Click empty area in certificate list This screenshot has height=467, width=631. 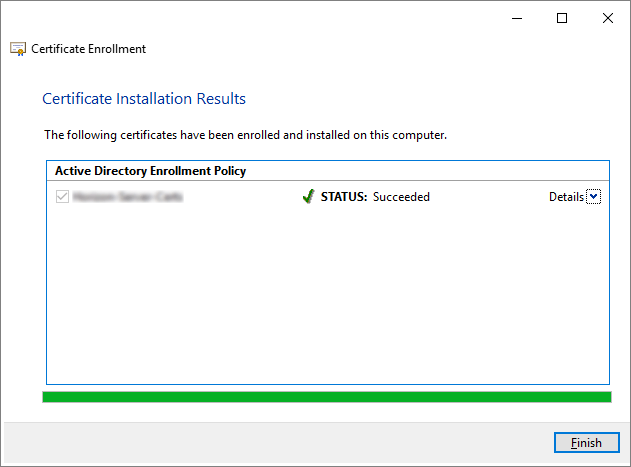[326, 300]
